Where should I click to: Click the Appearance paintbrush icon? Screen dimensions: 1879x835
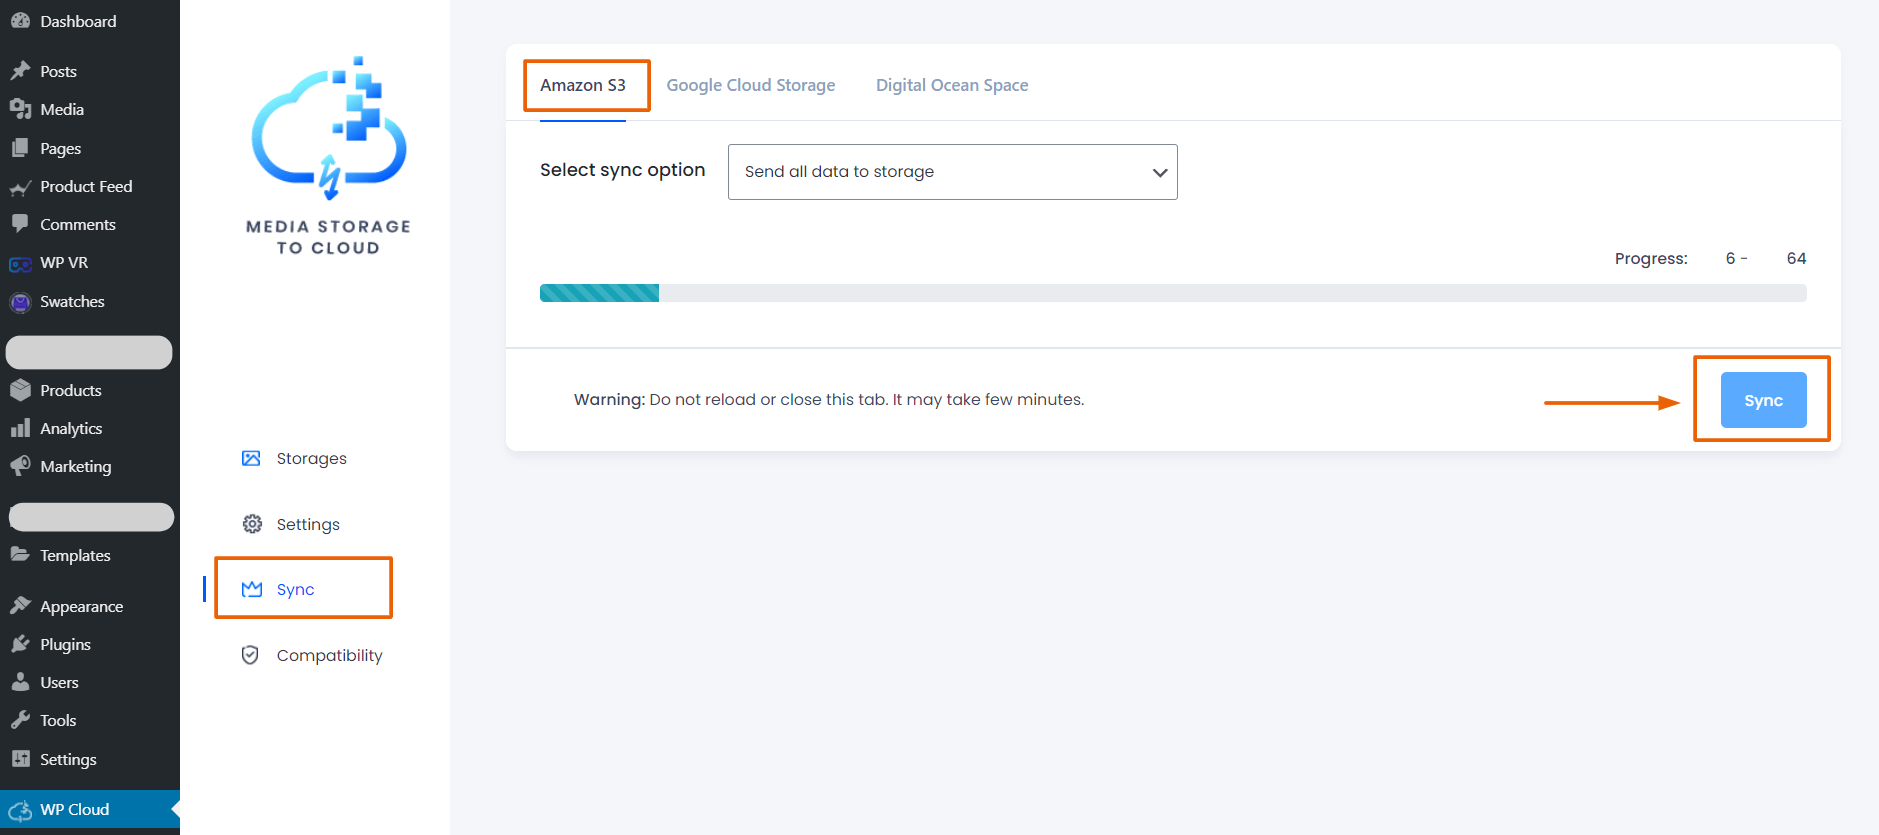20,605
